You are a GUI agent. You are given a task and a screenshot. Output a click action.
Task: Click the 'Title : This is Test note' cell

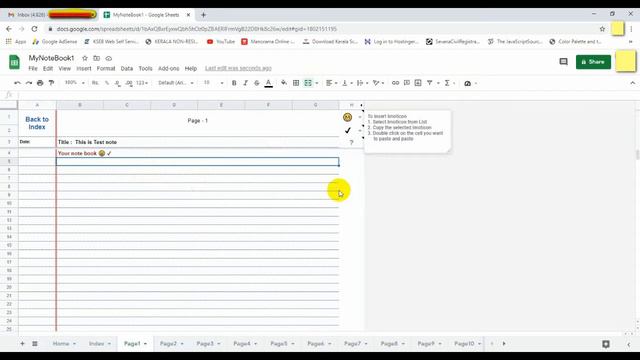coord(198,142)
